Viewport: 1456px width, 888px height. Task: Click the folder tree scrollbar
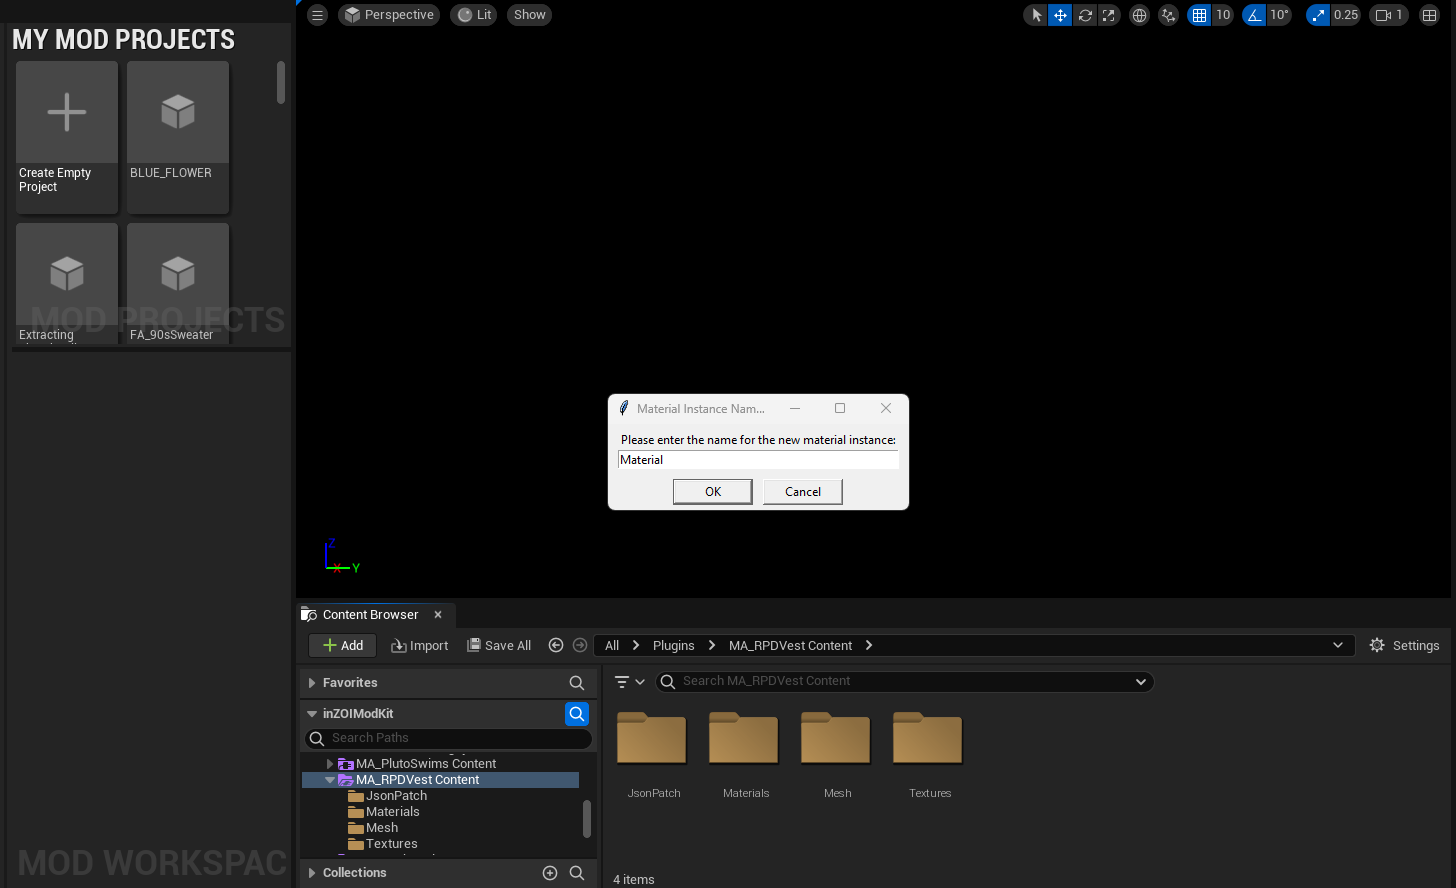click(x=587, y=819)
